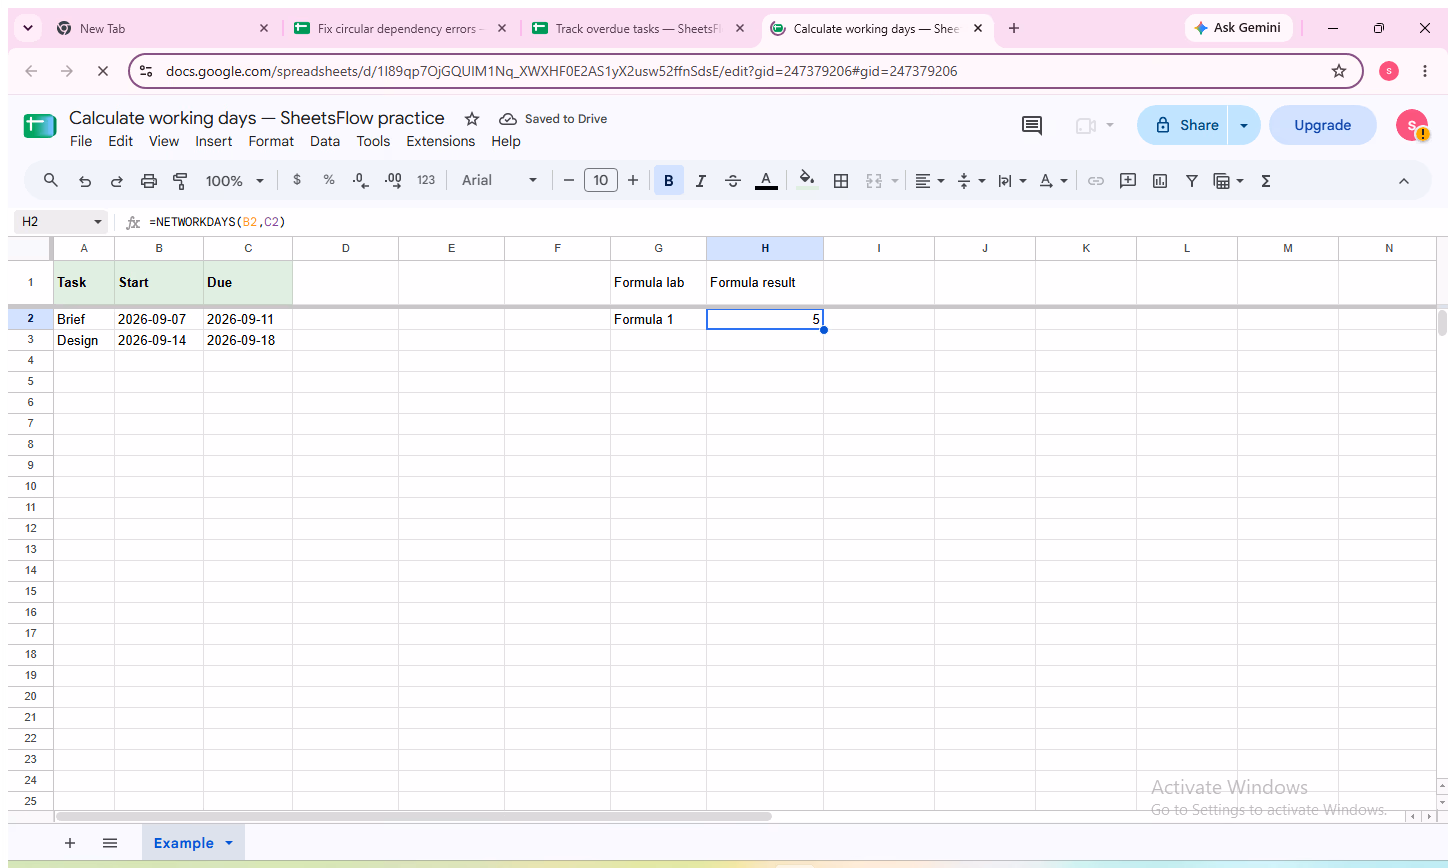Decrease the font size
Screen dimensions: 1456x868
pyautogui.click(x=569, y=181)
